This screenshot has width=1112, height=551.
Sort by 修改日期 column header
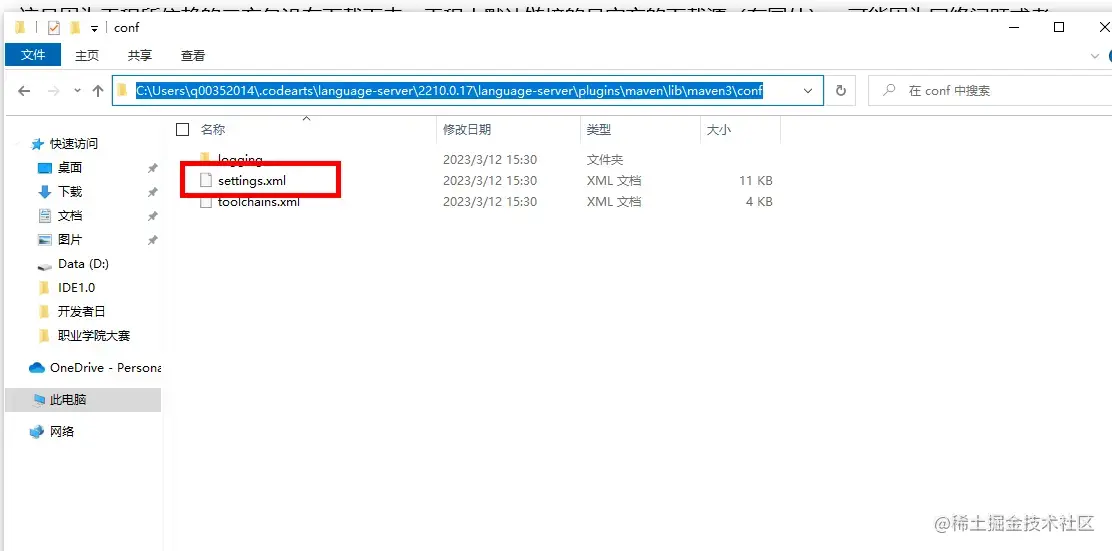(x=467, y=130)
